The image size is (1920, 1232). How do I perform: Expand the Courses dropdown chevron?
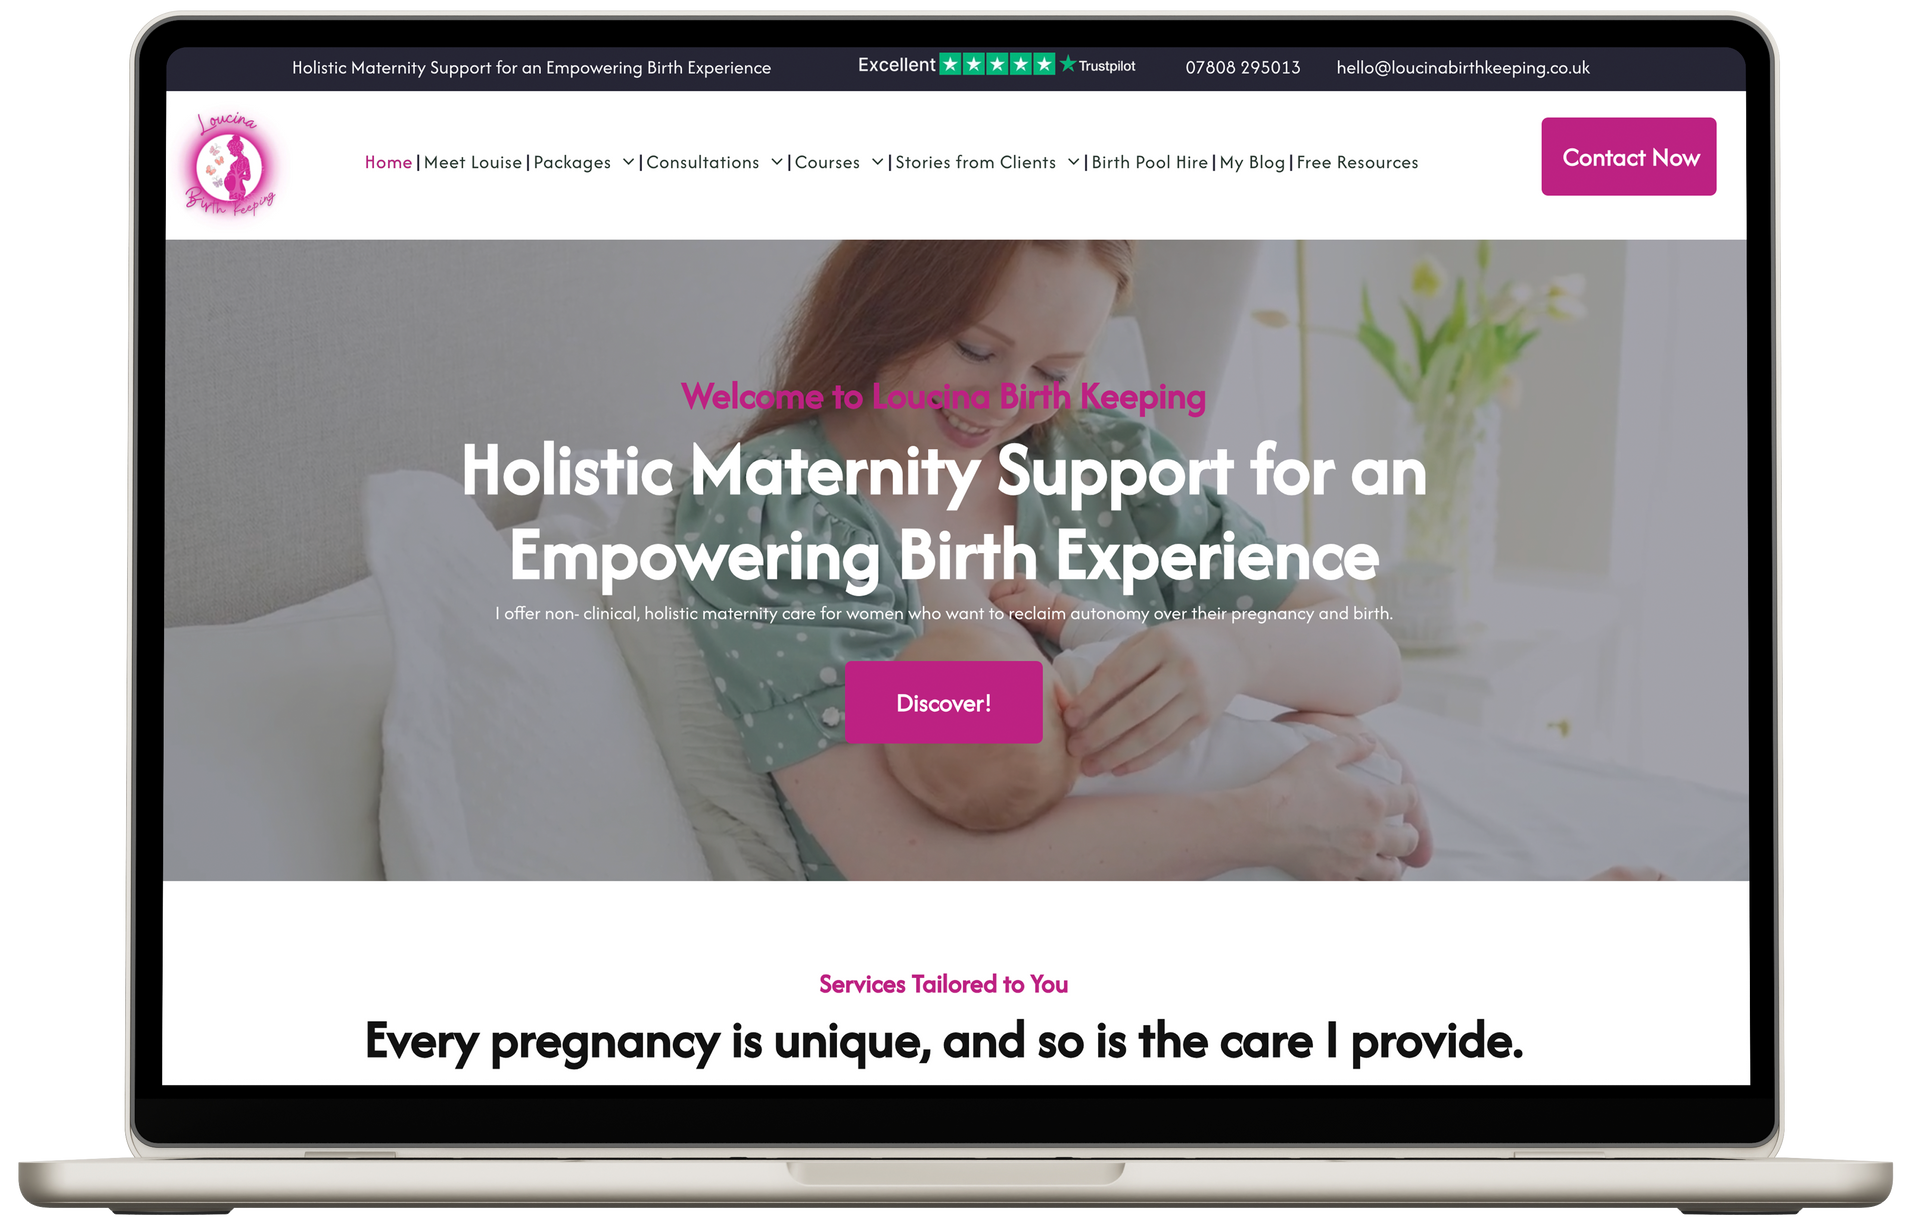(x=877, y=162)
